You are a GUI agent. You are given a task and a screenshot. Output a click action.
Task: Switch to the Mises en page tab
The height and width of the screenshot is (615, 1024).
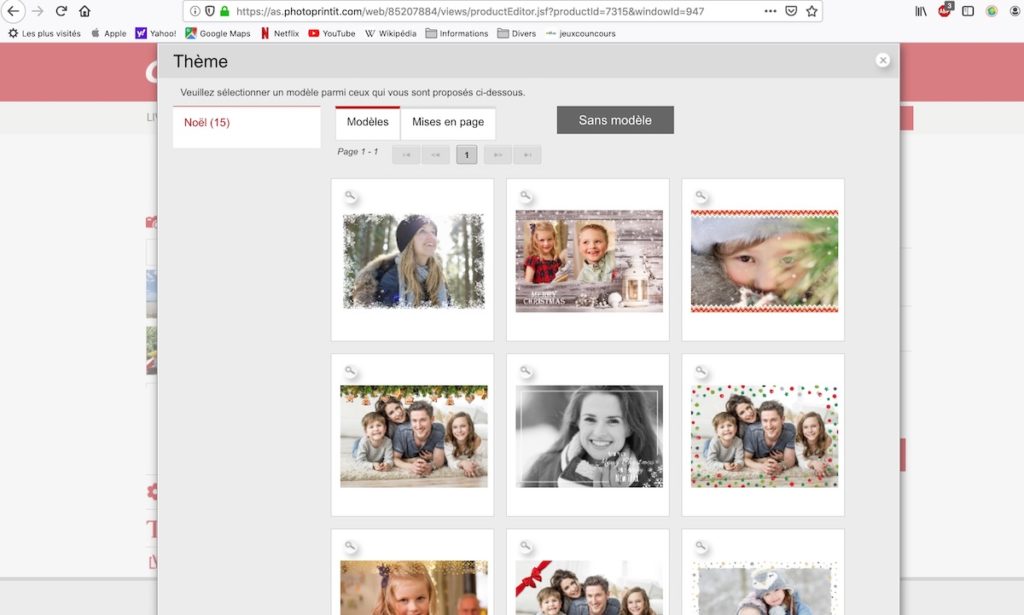tap(448, 122)
